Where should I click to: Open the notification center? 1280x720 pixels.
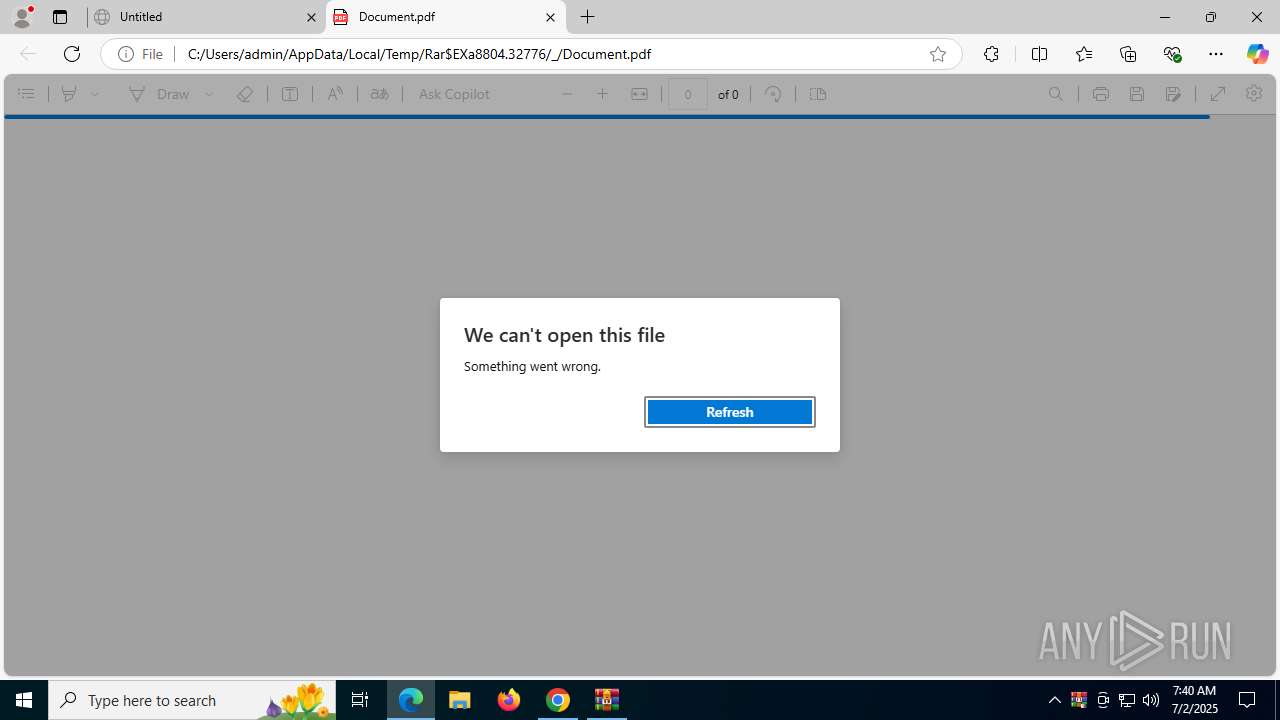[x=1247, y=700]
